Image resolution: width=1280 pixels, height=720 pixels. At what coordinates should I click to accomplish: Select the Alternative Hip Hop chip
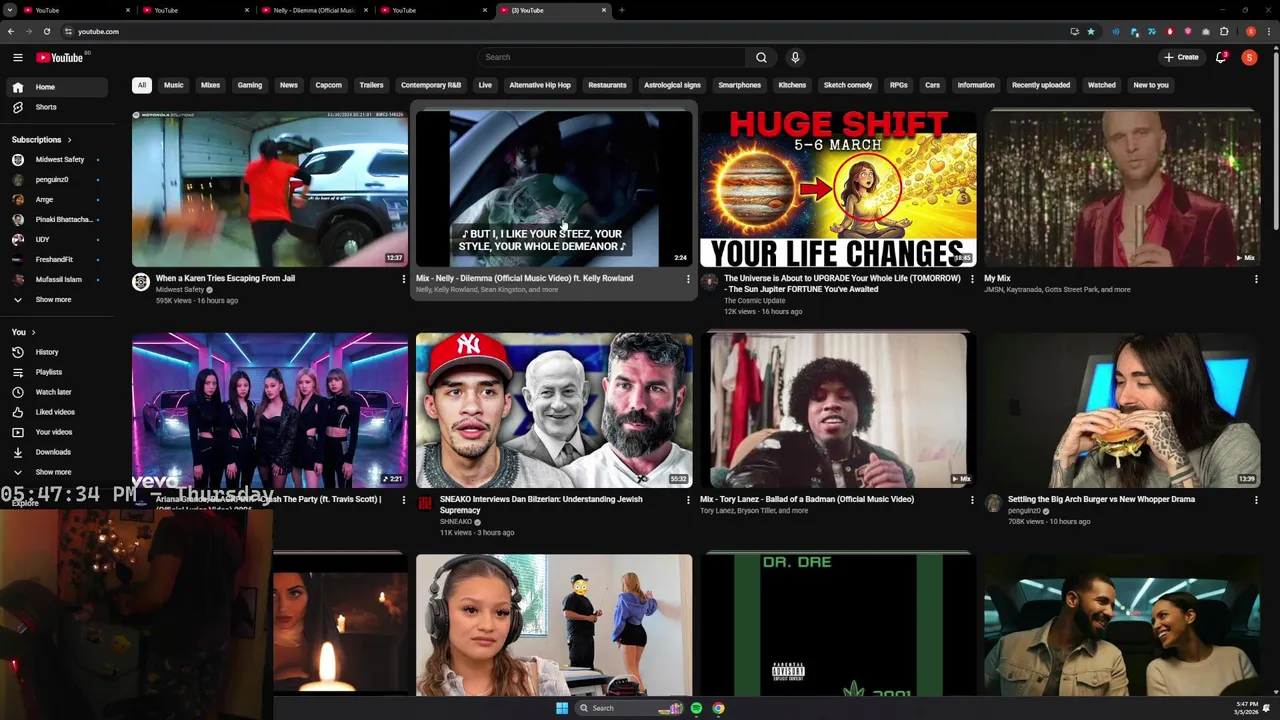click(x=540, y=85)
